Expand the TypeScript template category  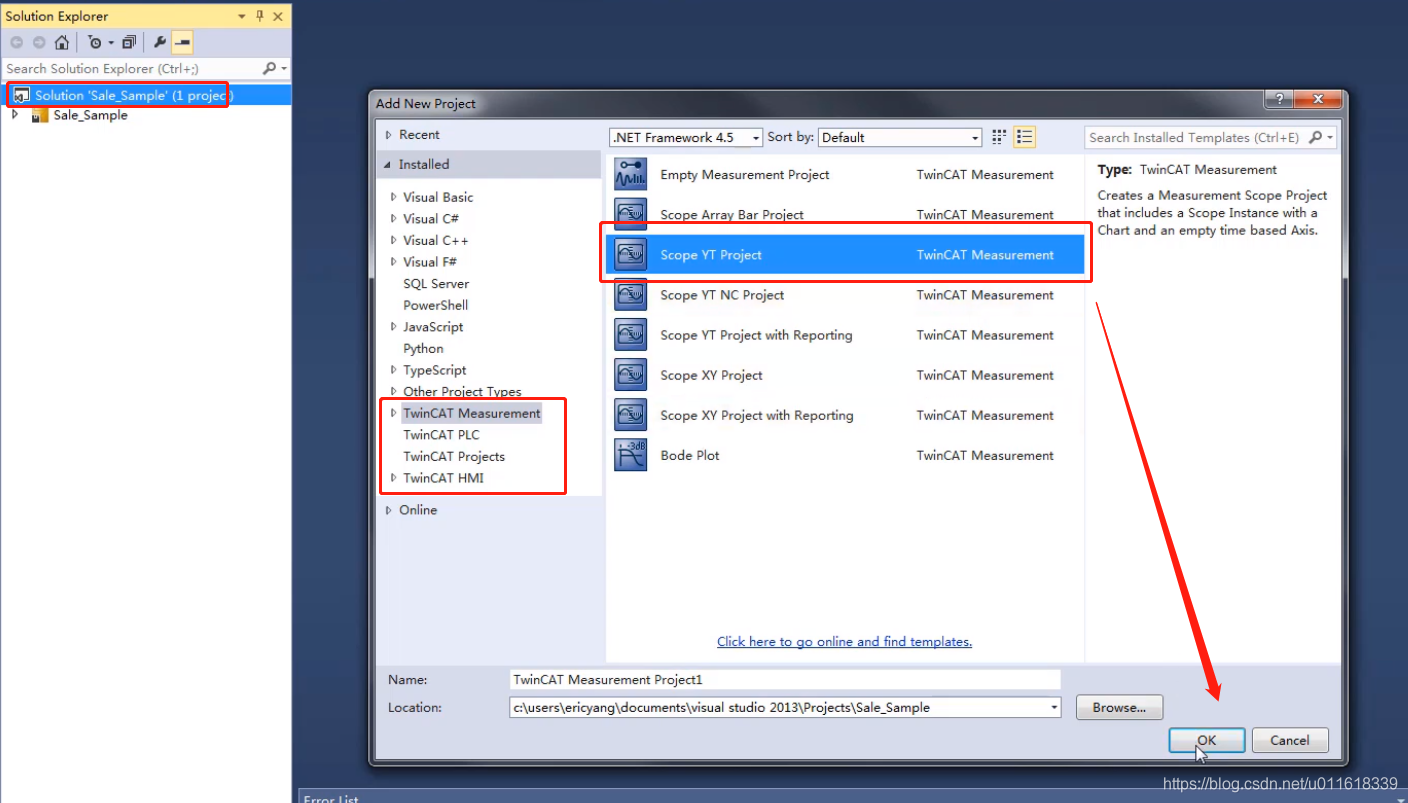point(394,370)
